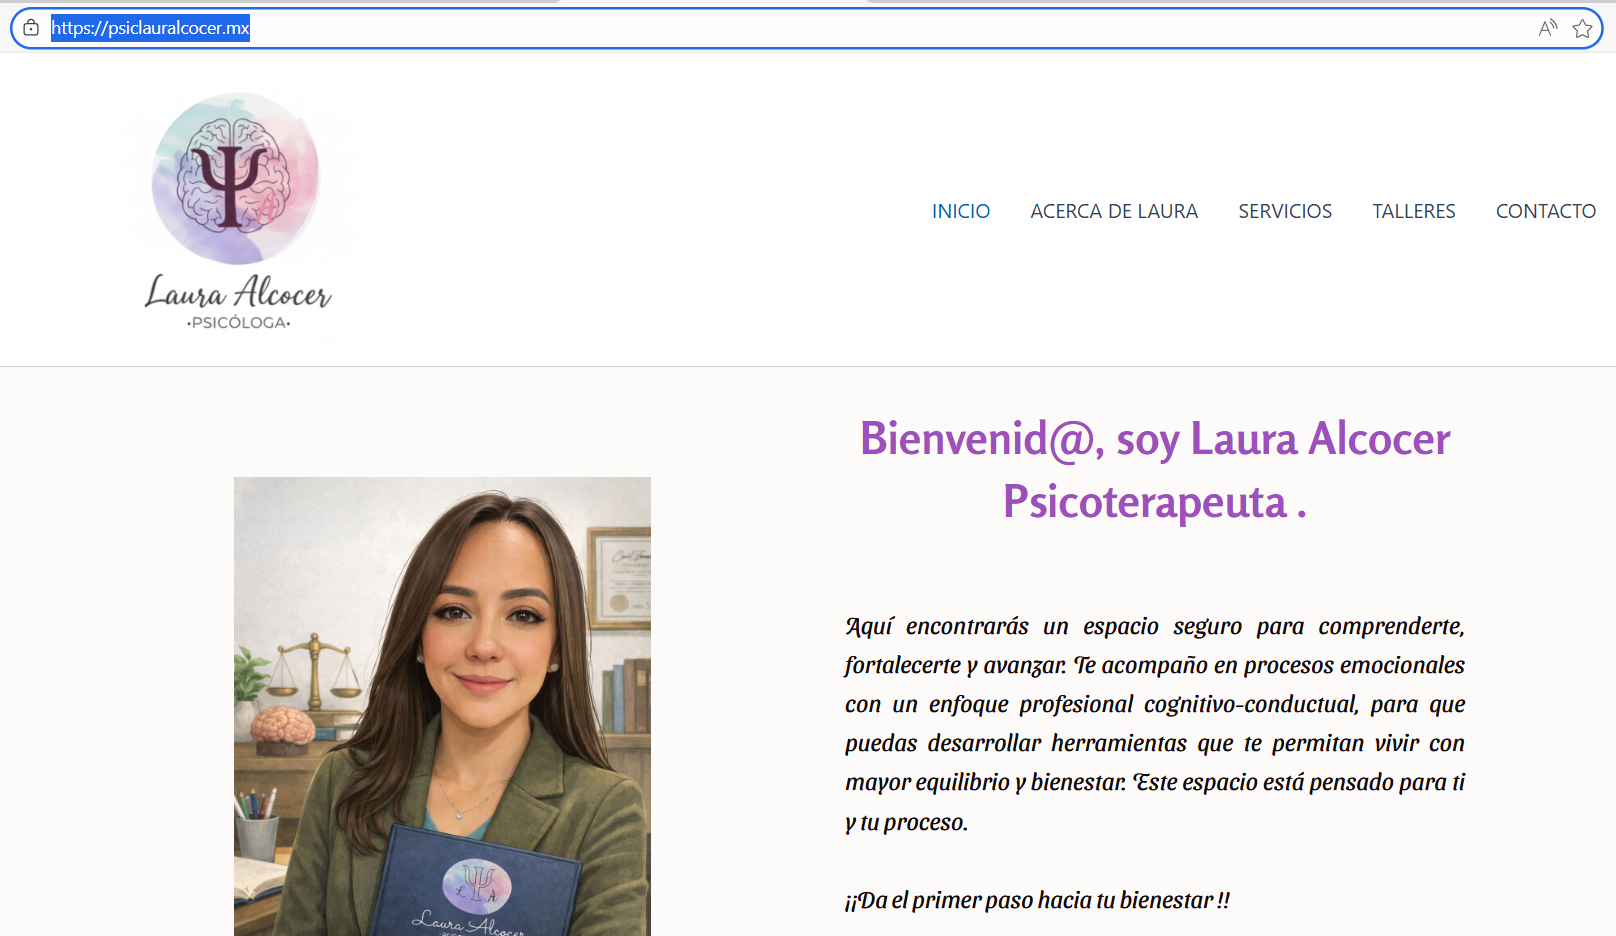1616x936 pixels.
Task: Select the address bar URL field
Action: (700, 28)
